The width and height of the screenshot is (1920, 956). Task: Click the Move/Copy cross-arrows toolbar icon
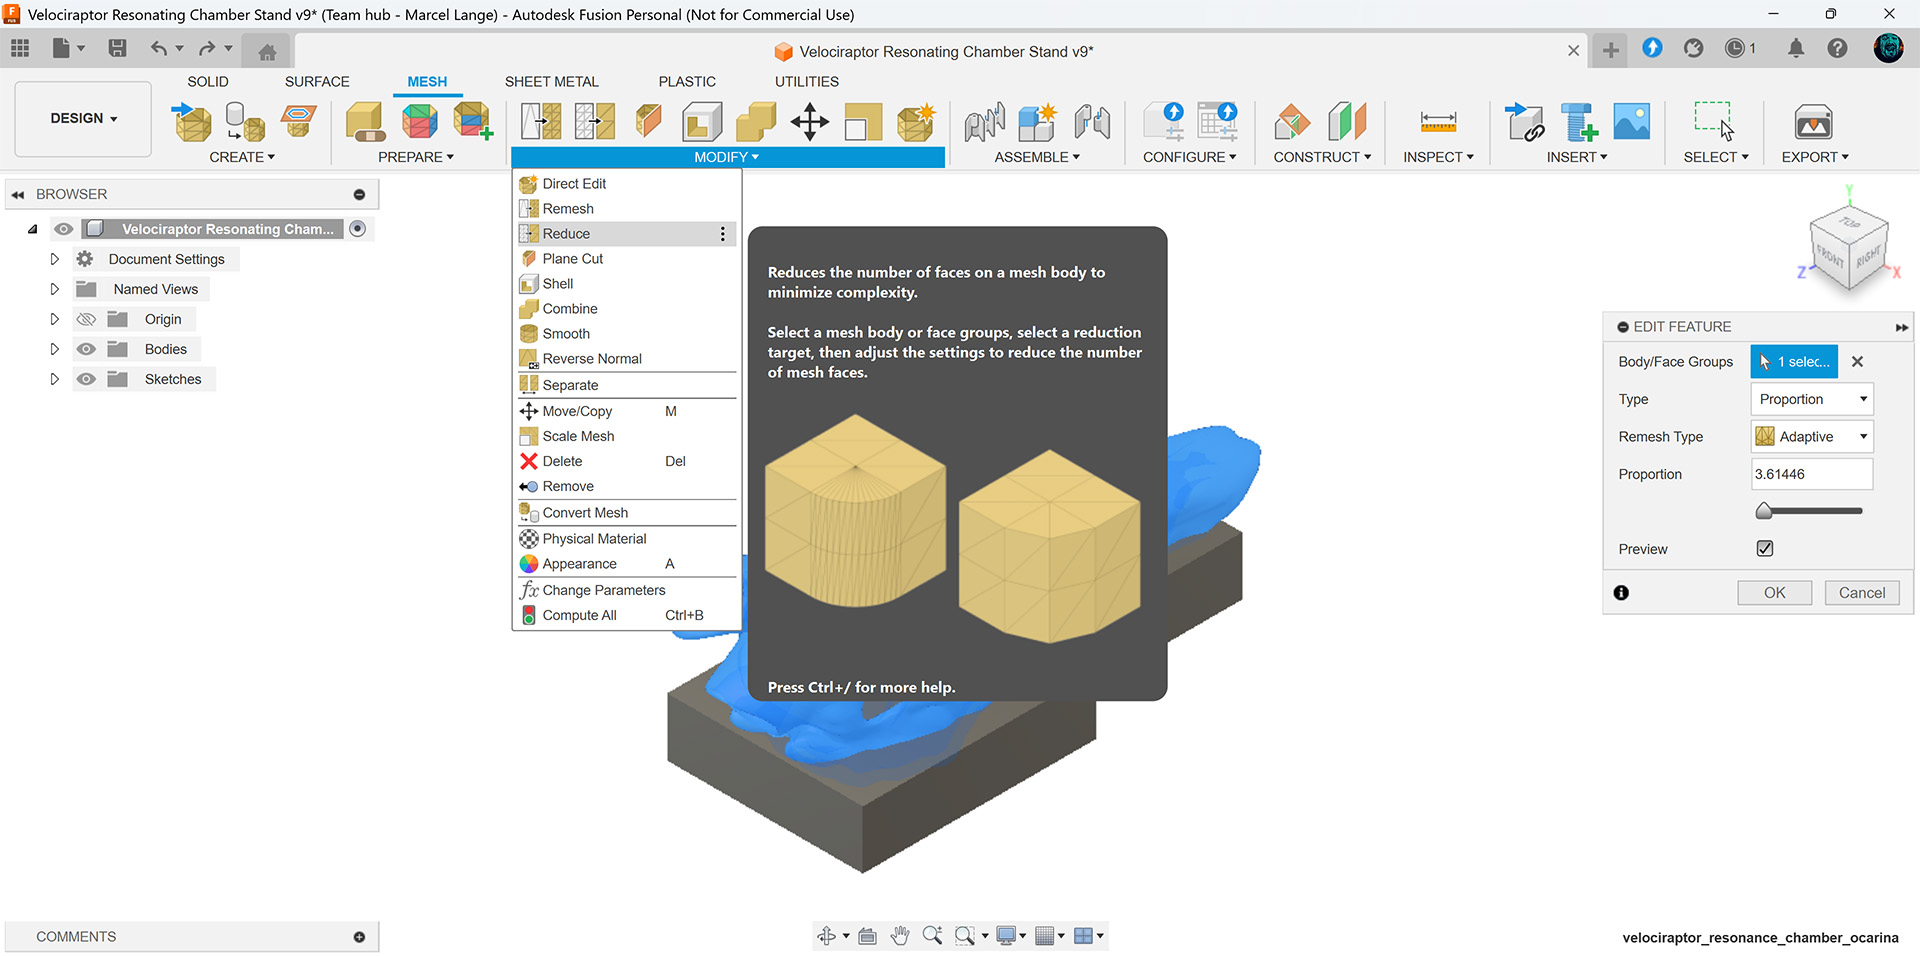pos(809,122)
